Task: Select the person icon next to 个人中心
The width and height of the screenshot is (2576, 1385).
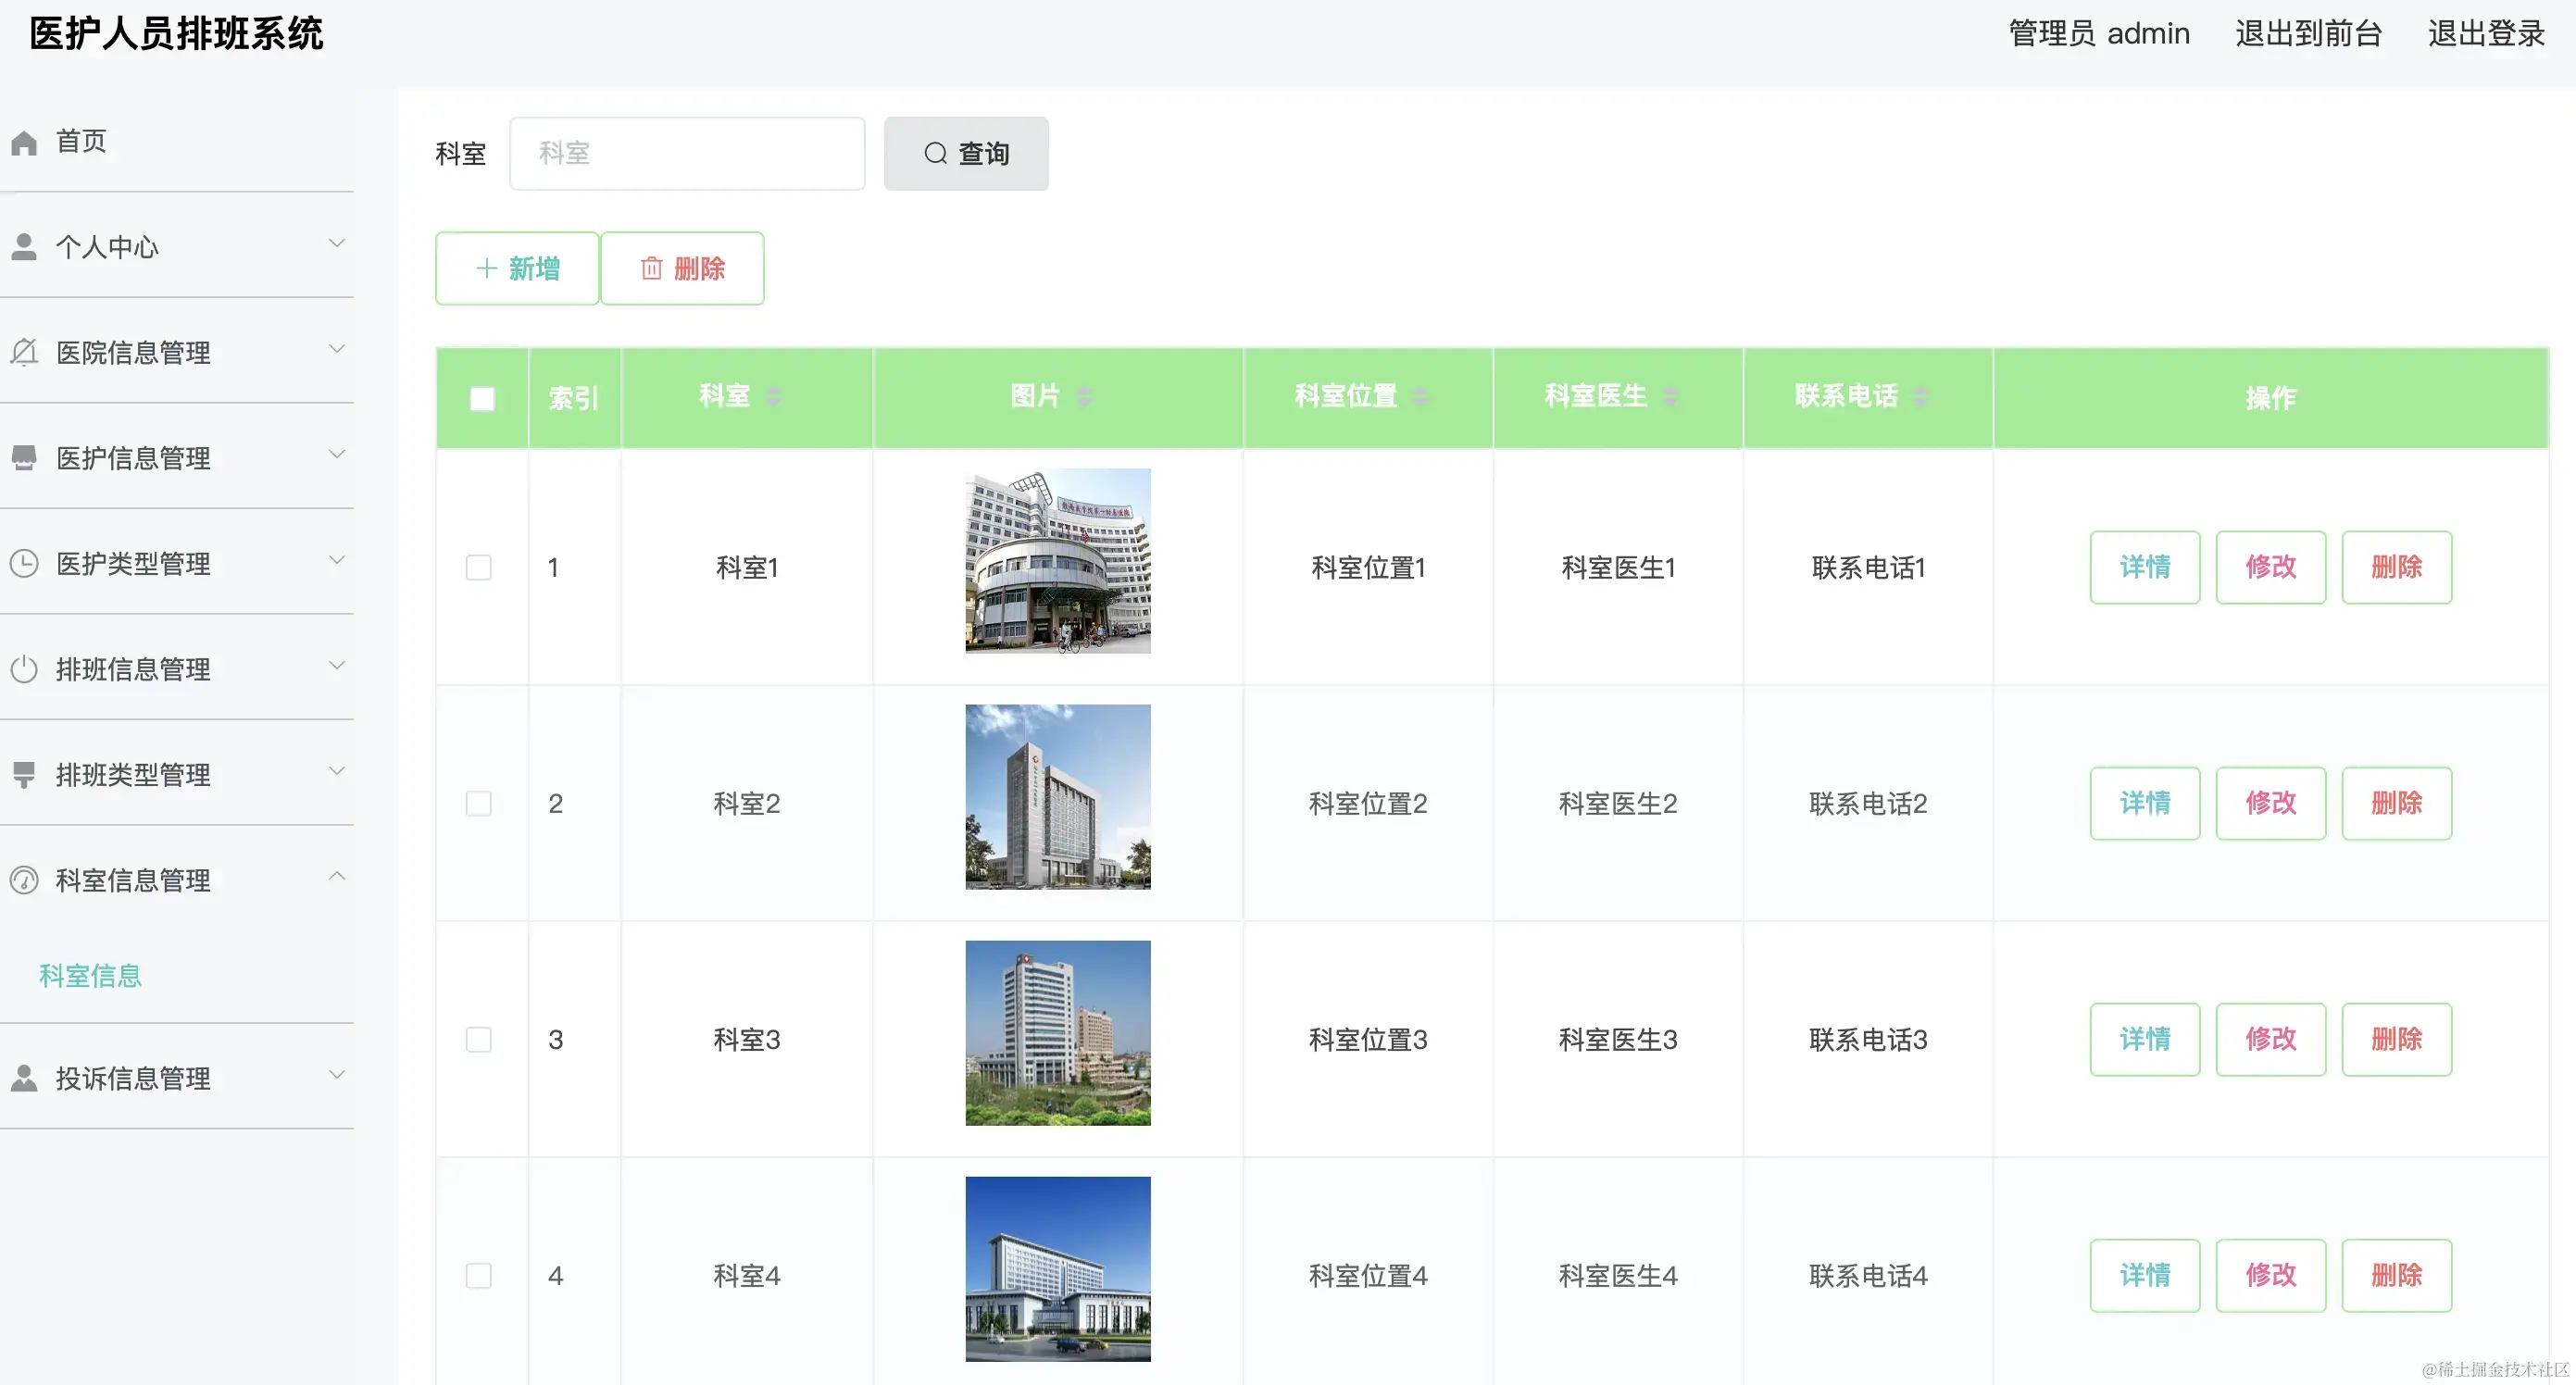Action: (x=24, y=245)
